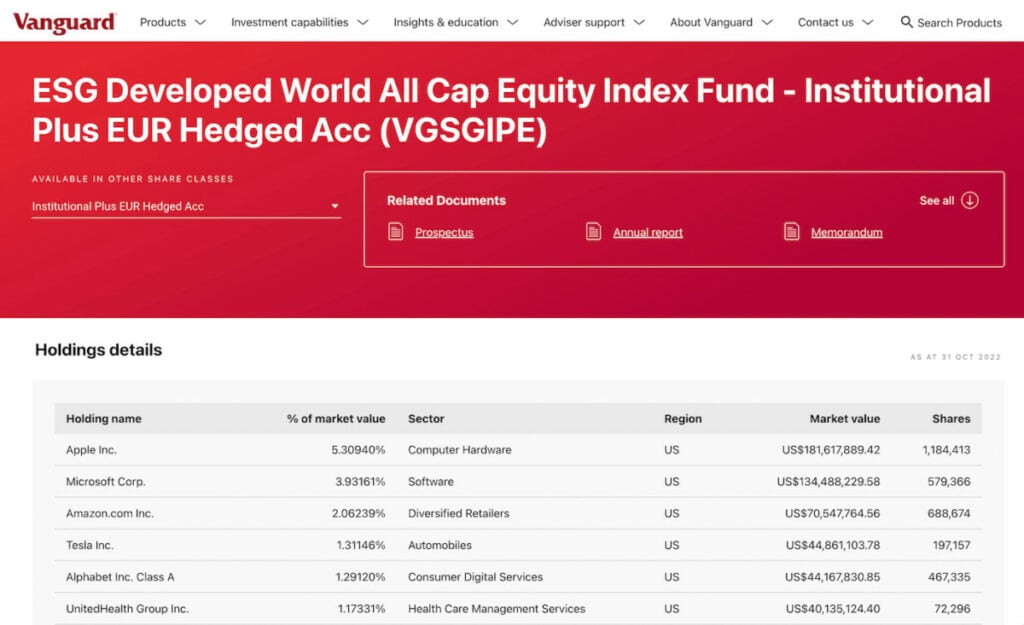
Task: Click the See all download arrow icon
Action: pyautogui.click(x=970, y=200)
